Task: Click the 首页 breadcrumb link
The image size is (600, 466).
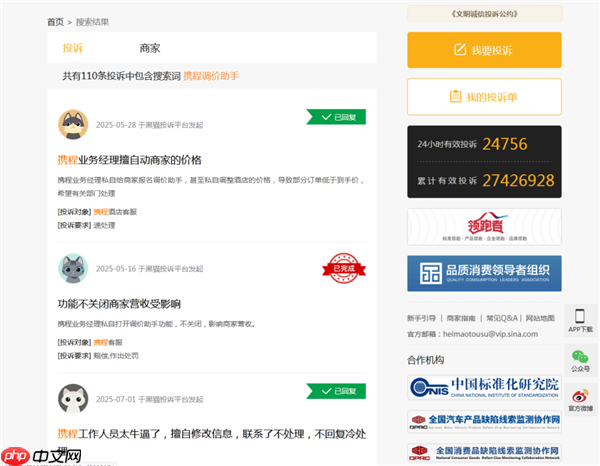Action: (x=55, y=21)
